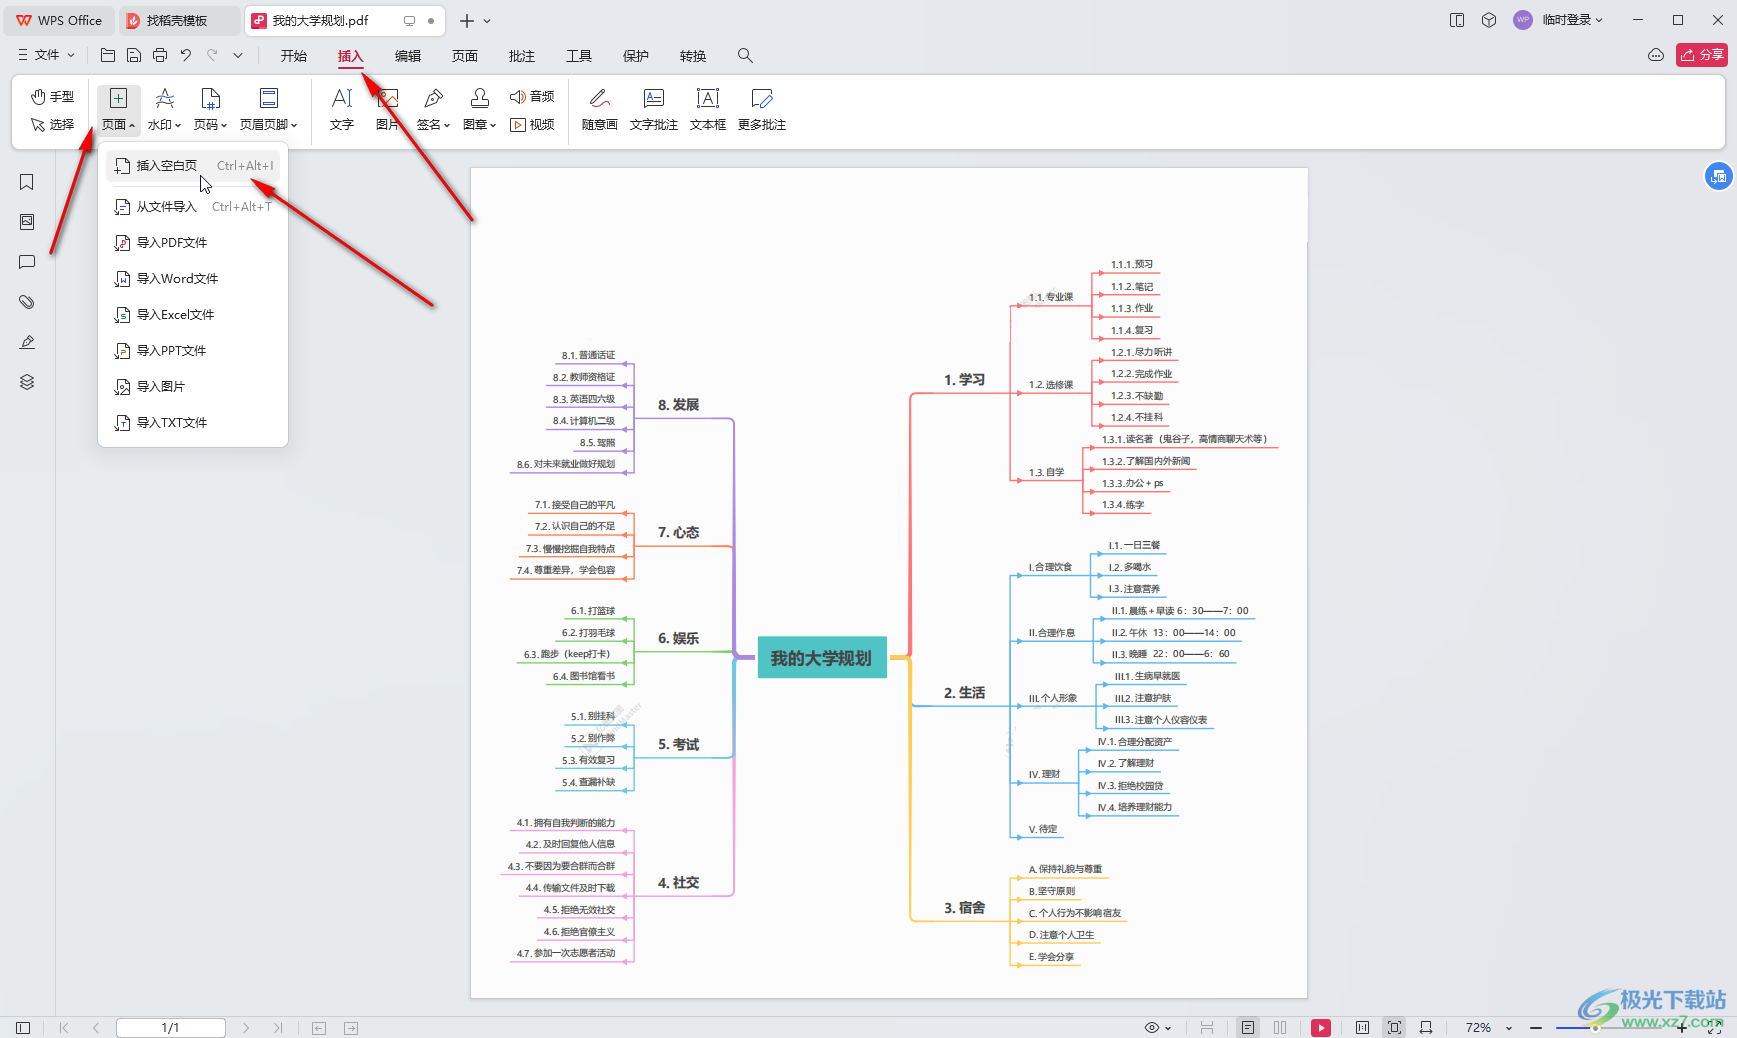Choose Insert blank page (插入空白页)
Screen dimensions: 1737x1038
pos(193,166)
